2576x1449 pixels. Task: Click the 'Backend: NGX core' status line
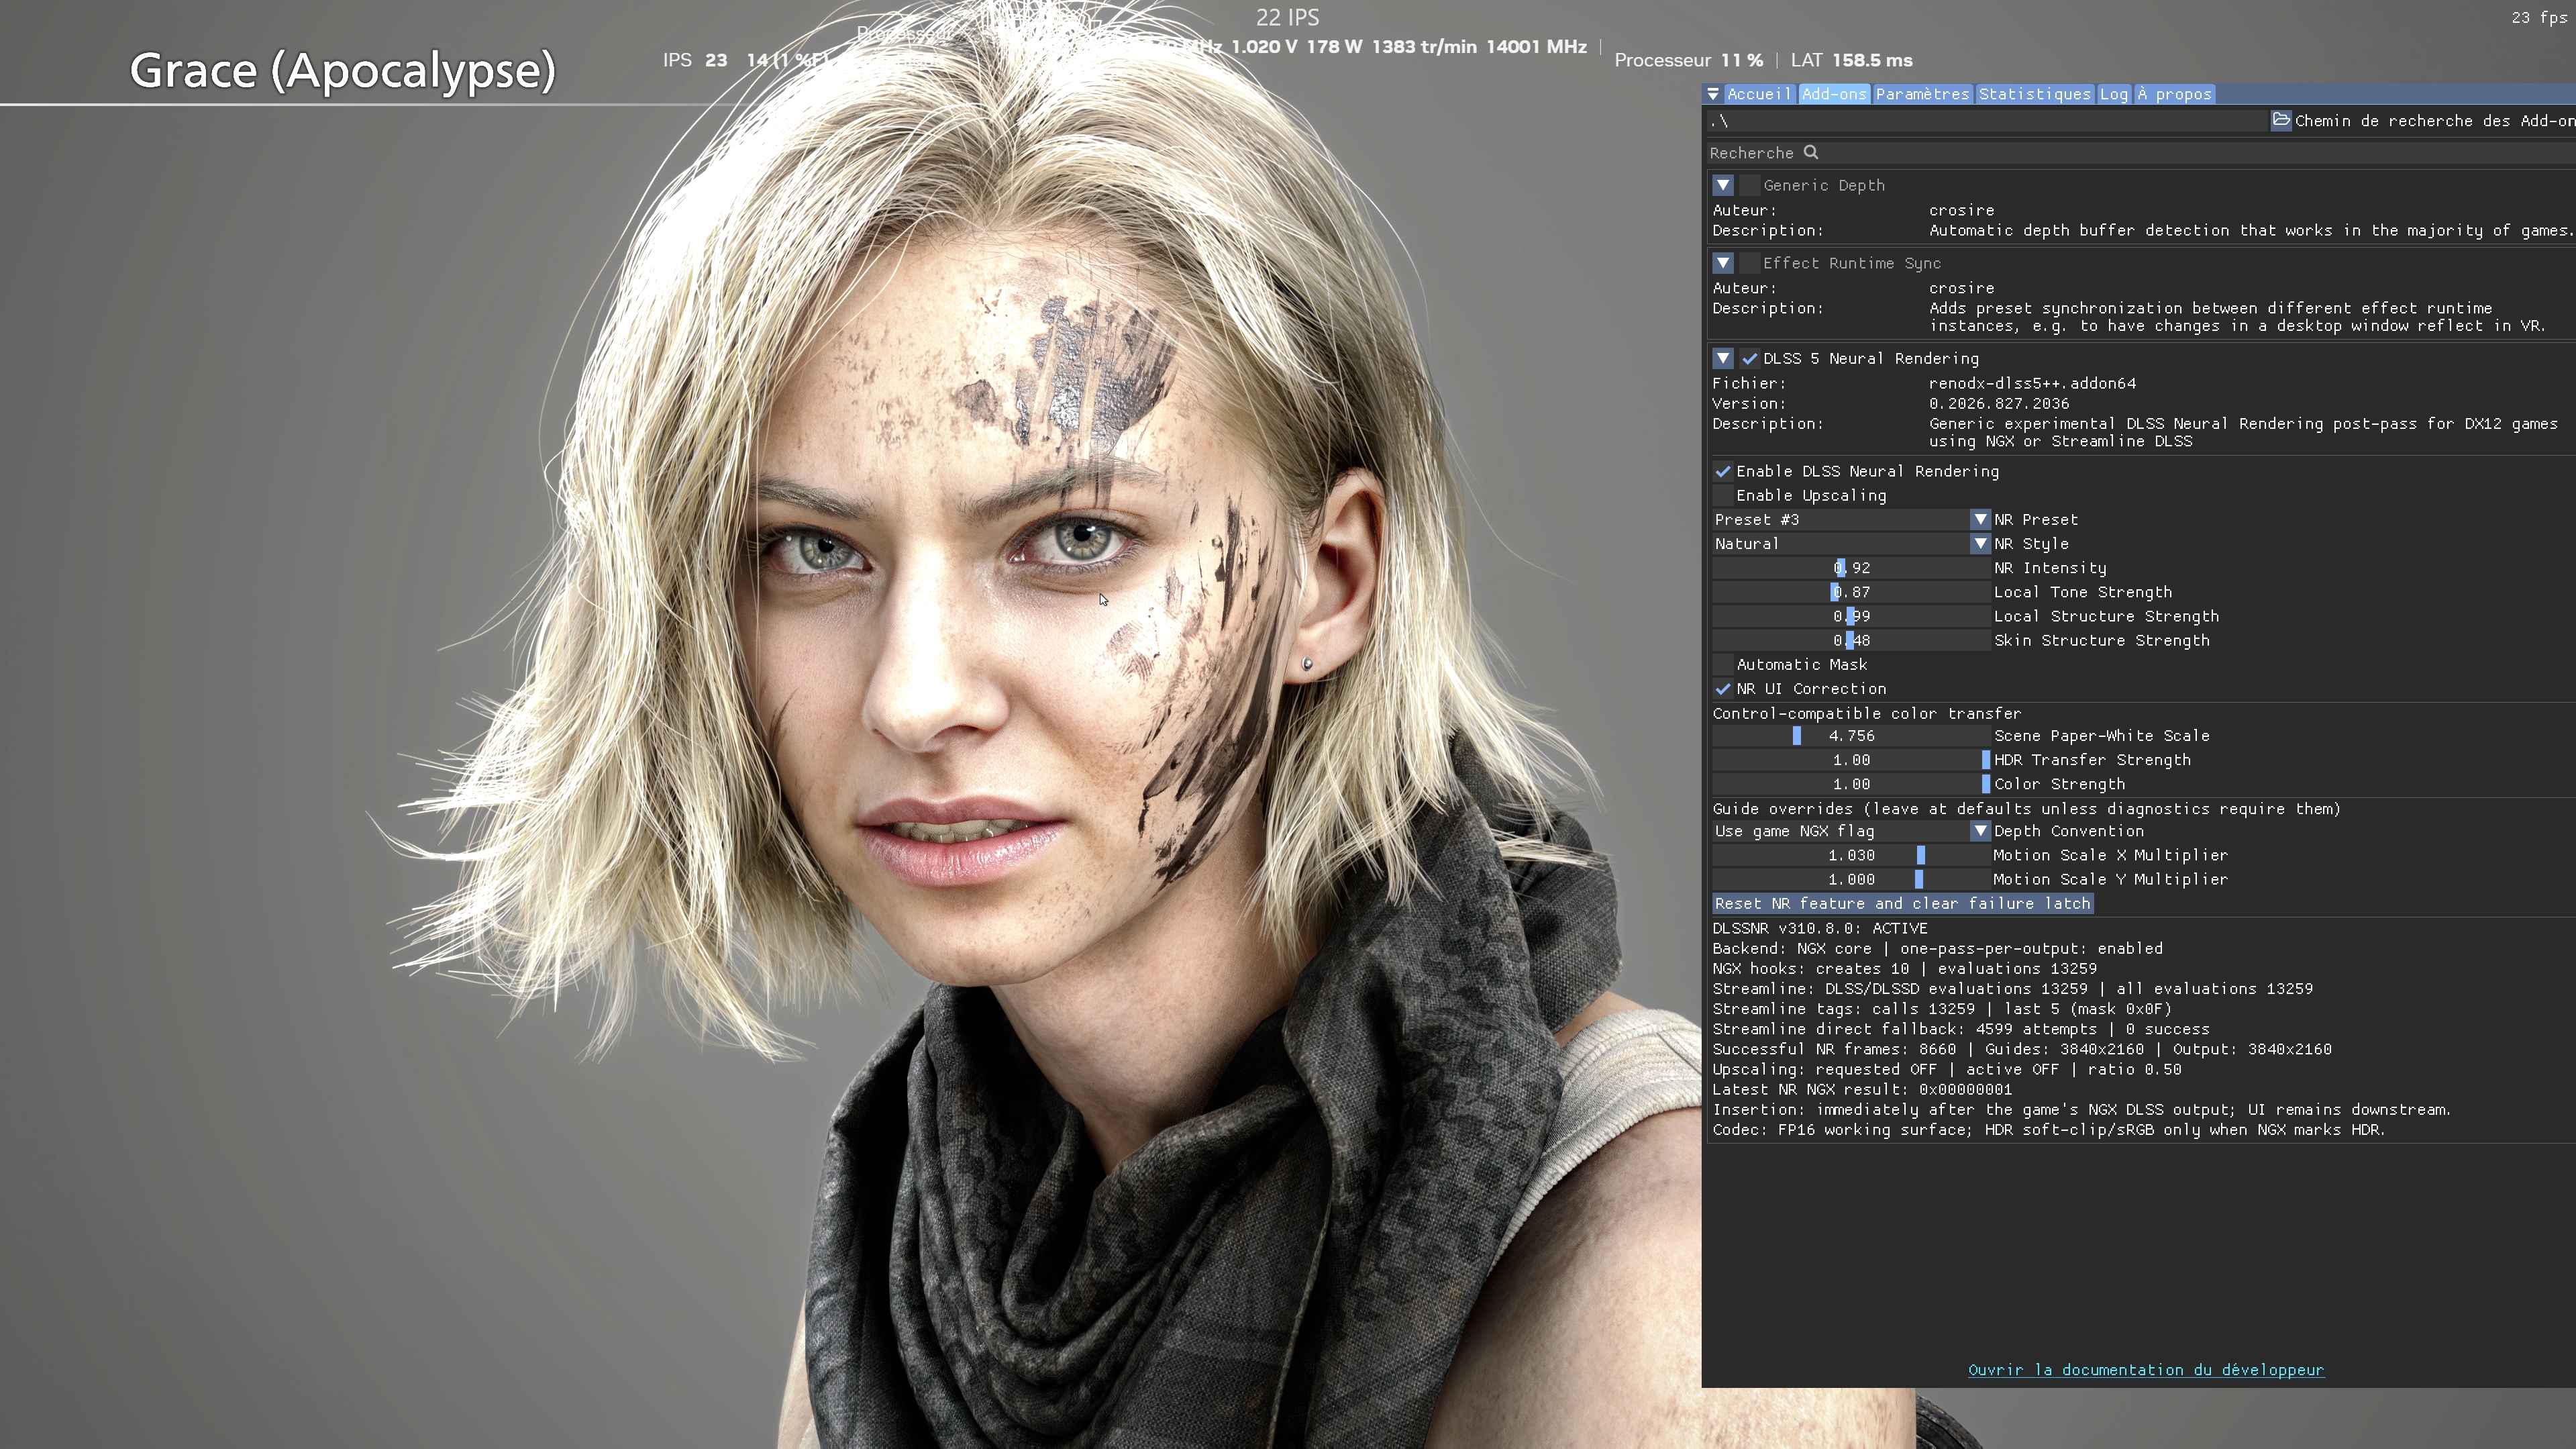pos(1937,948)
